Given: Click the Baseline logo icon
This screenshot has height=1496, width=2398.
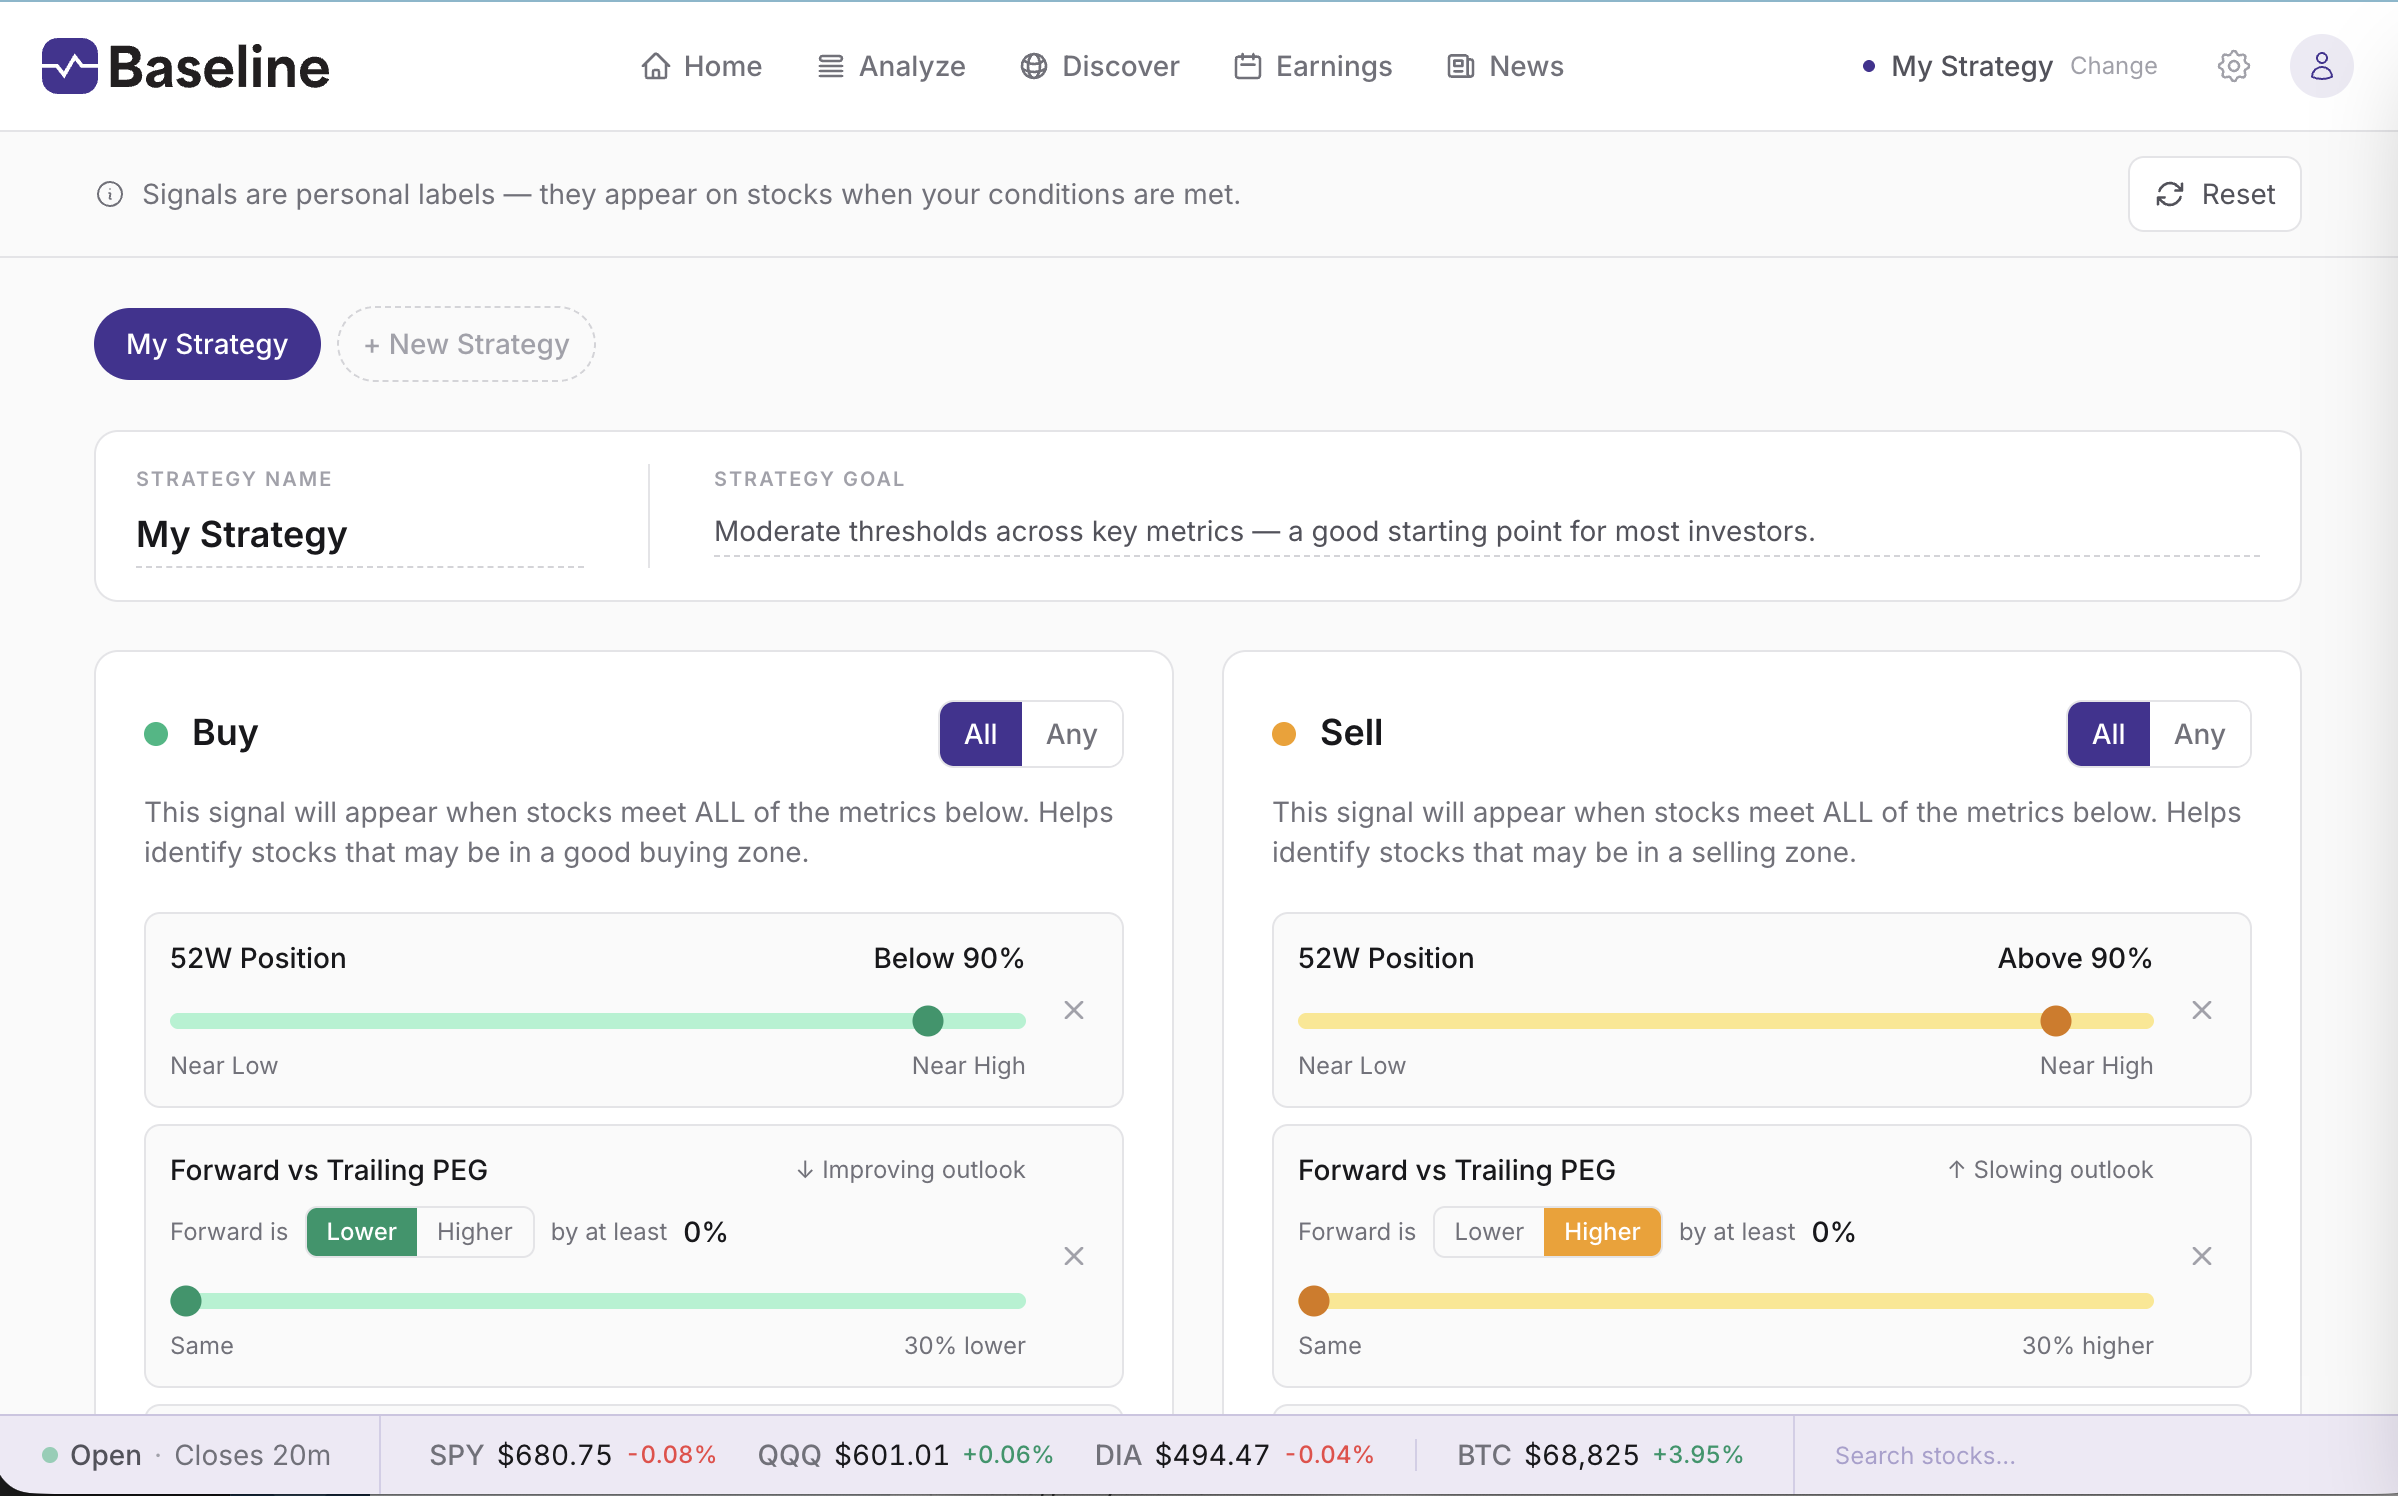Looking at the screenshot, I should click(x=70, y=66).
